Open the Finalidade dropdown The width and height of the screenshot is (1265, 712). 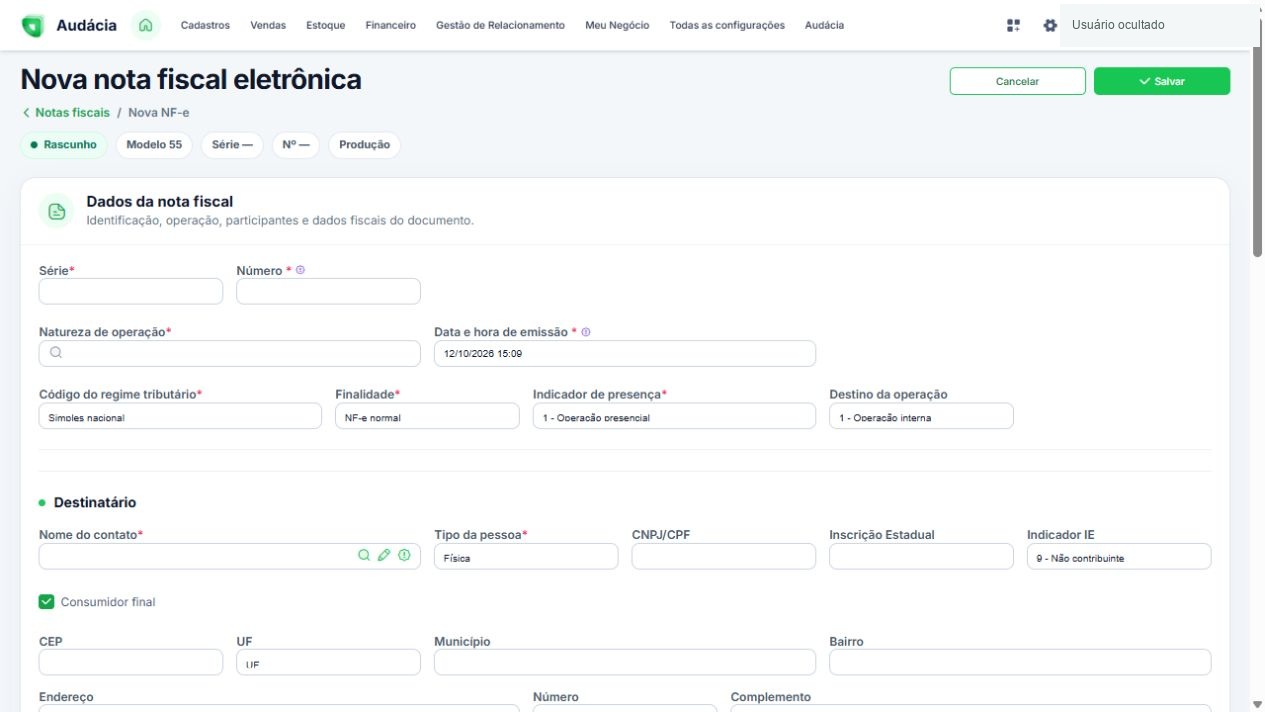point(427,416)
